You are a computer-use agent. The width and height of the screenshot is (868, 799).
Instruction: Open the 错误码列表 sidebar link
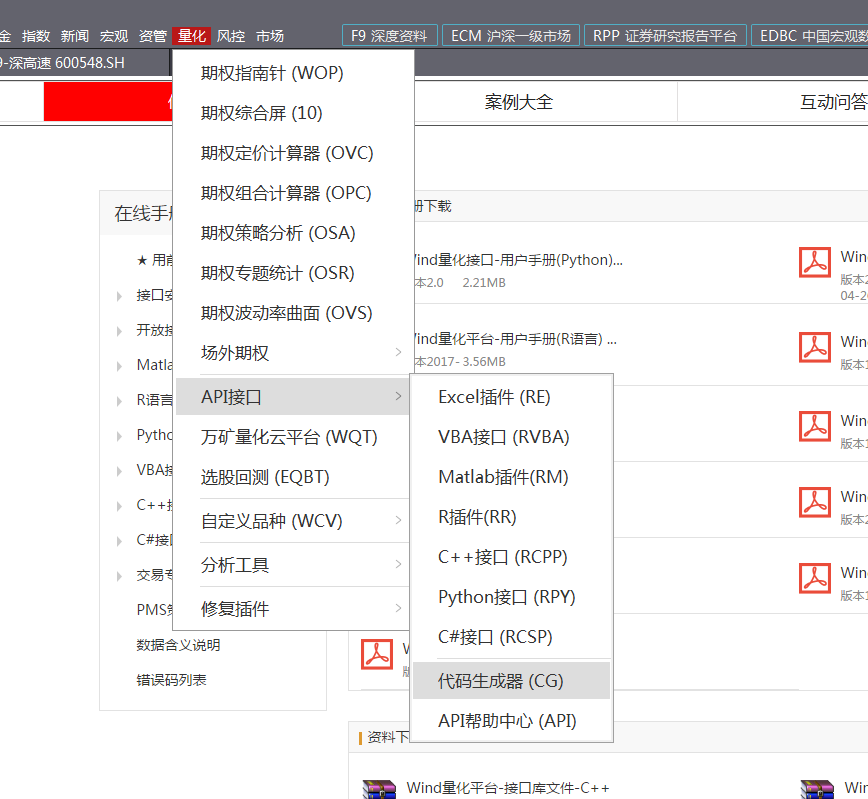coord(171,680)
